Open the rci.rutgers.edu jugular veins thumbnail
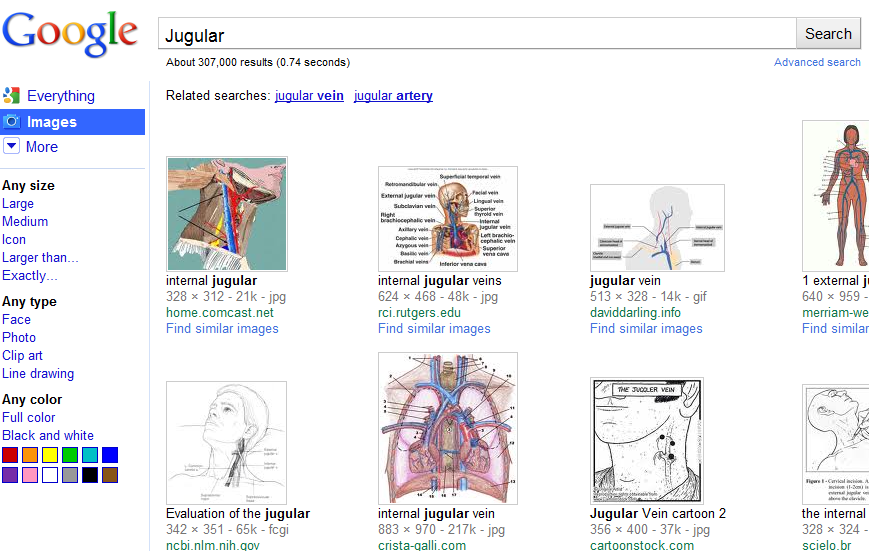Viewport: 869px width, 551px height. tap(448, 219)
